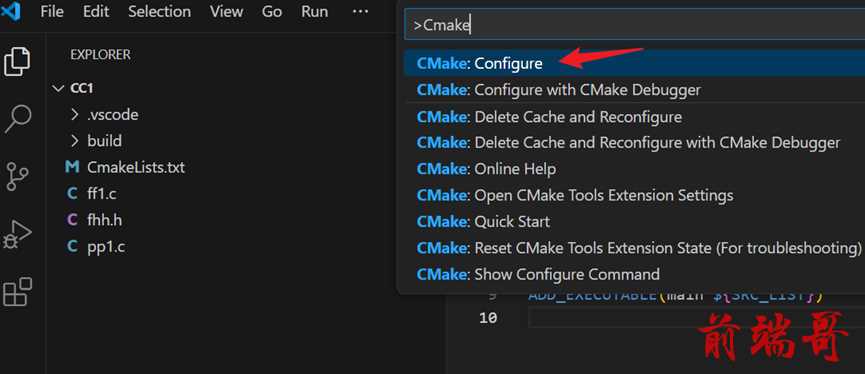The width and height of the screenshot is (865, 374).
Task: Click the CMake icon beside CmakeLists.txt
Action: [72, 167]
